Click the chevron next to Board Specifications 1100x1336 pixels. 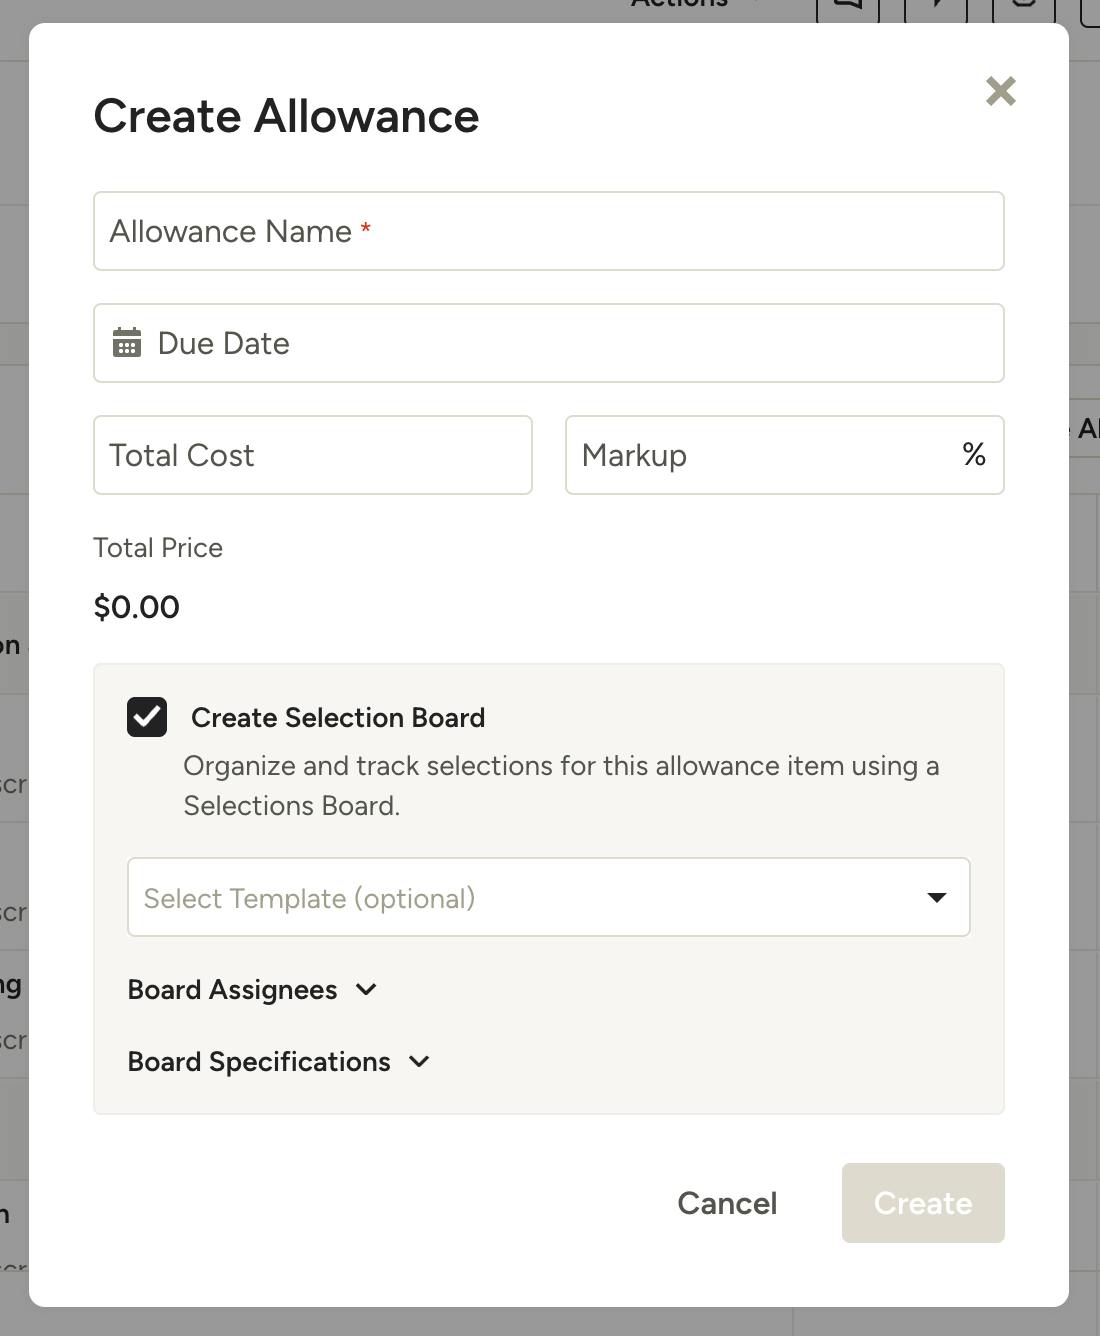pos(419,1061)
